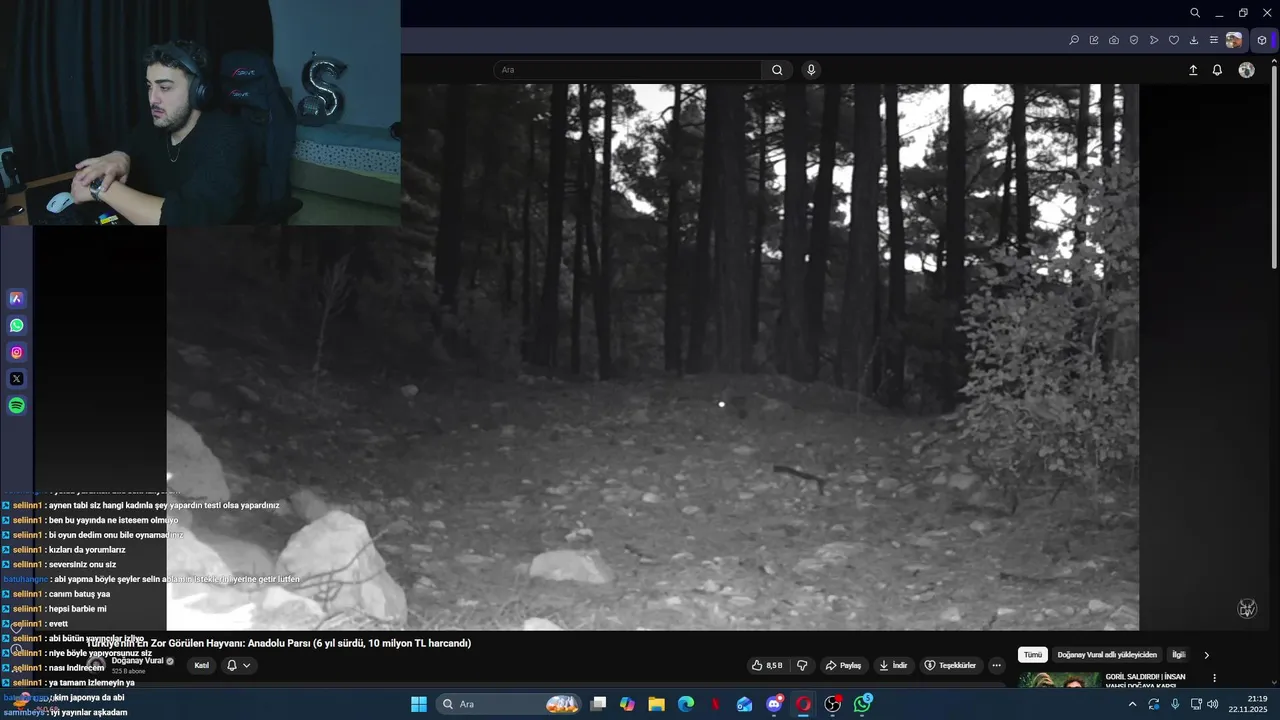Open the privacy shield icon
1280x720 pixels.
click(x=1134, y=40)
